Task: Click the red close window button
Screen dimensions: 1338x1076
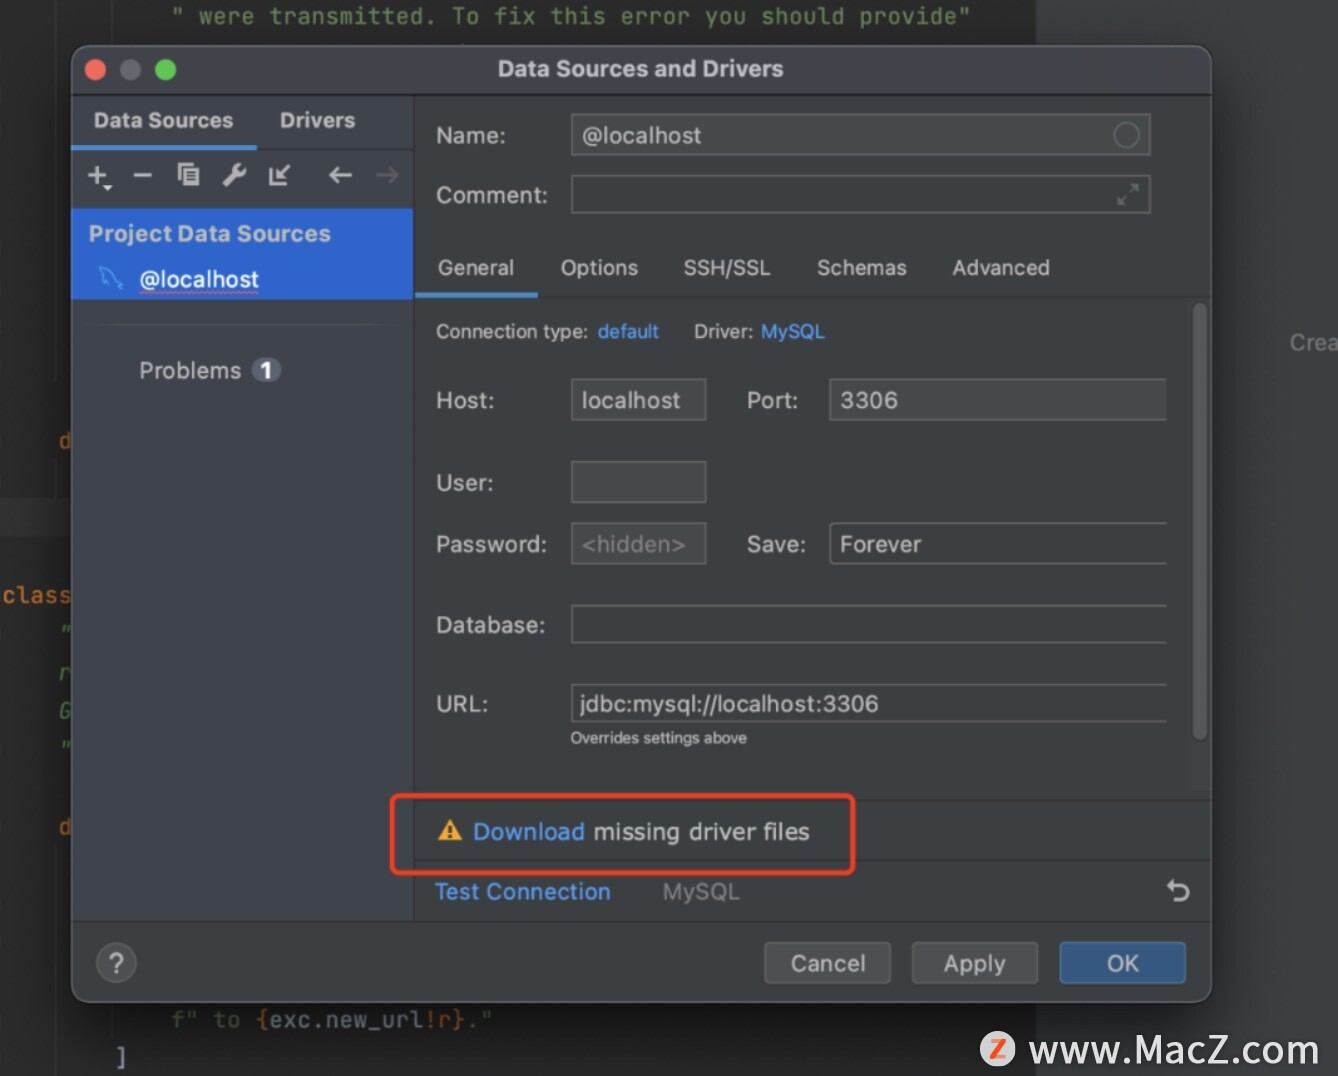Action: click(96, 69)
